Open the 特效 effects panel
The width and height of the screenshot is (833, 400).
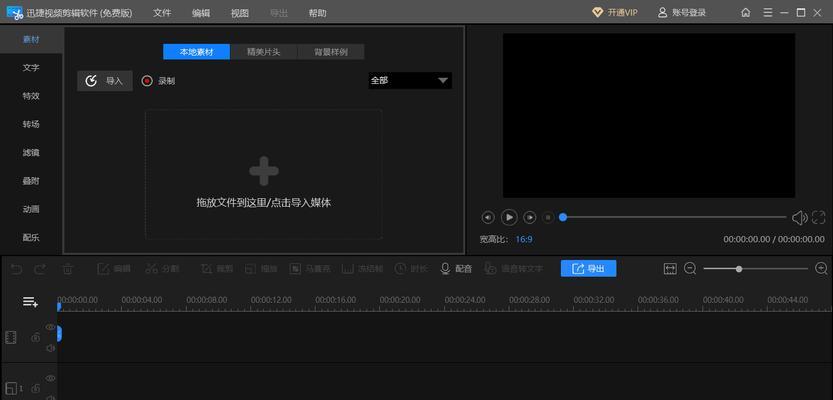point(31,96)
